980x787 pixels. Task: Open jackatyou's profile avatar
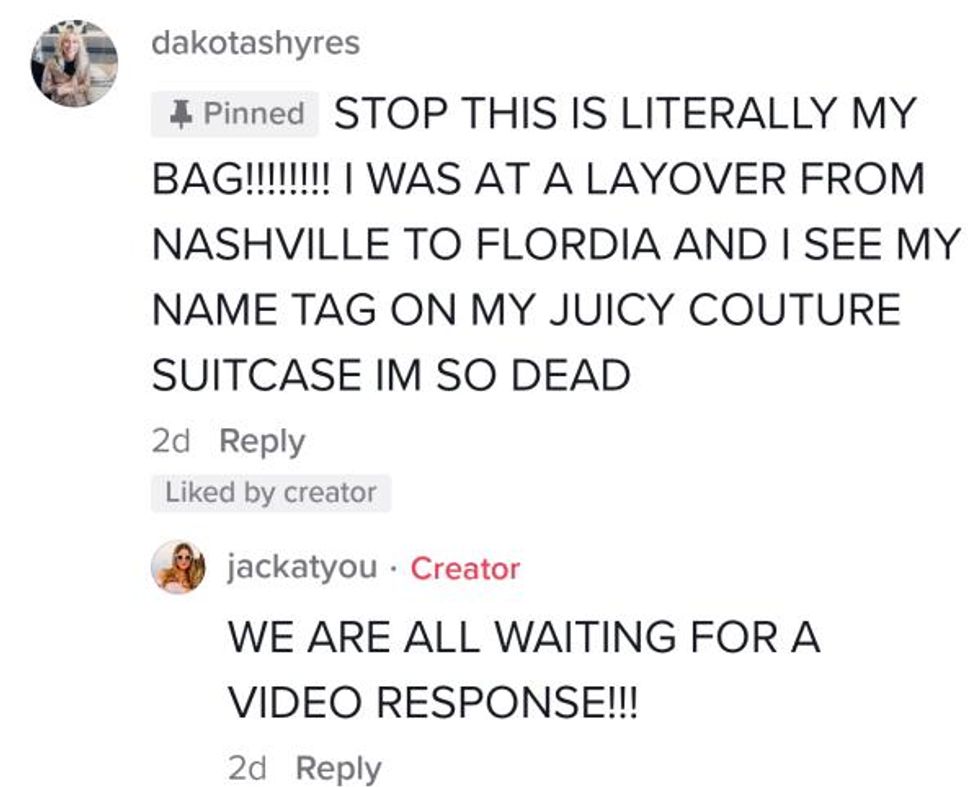point(179,566)
